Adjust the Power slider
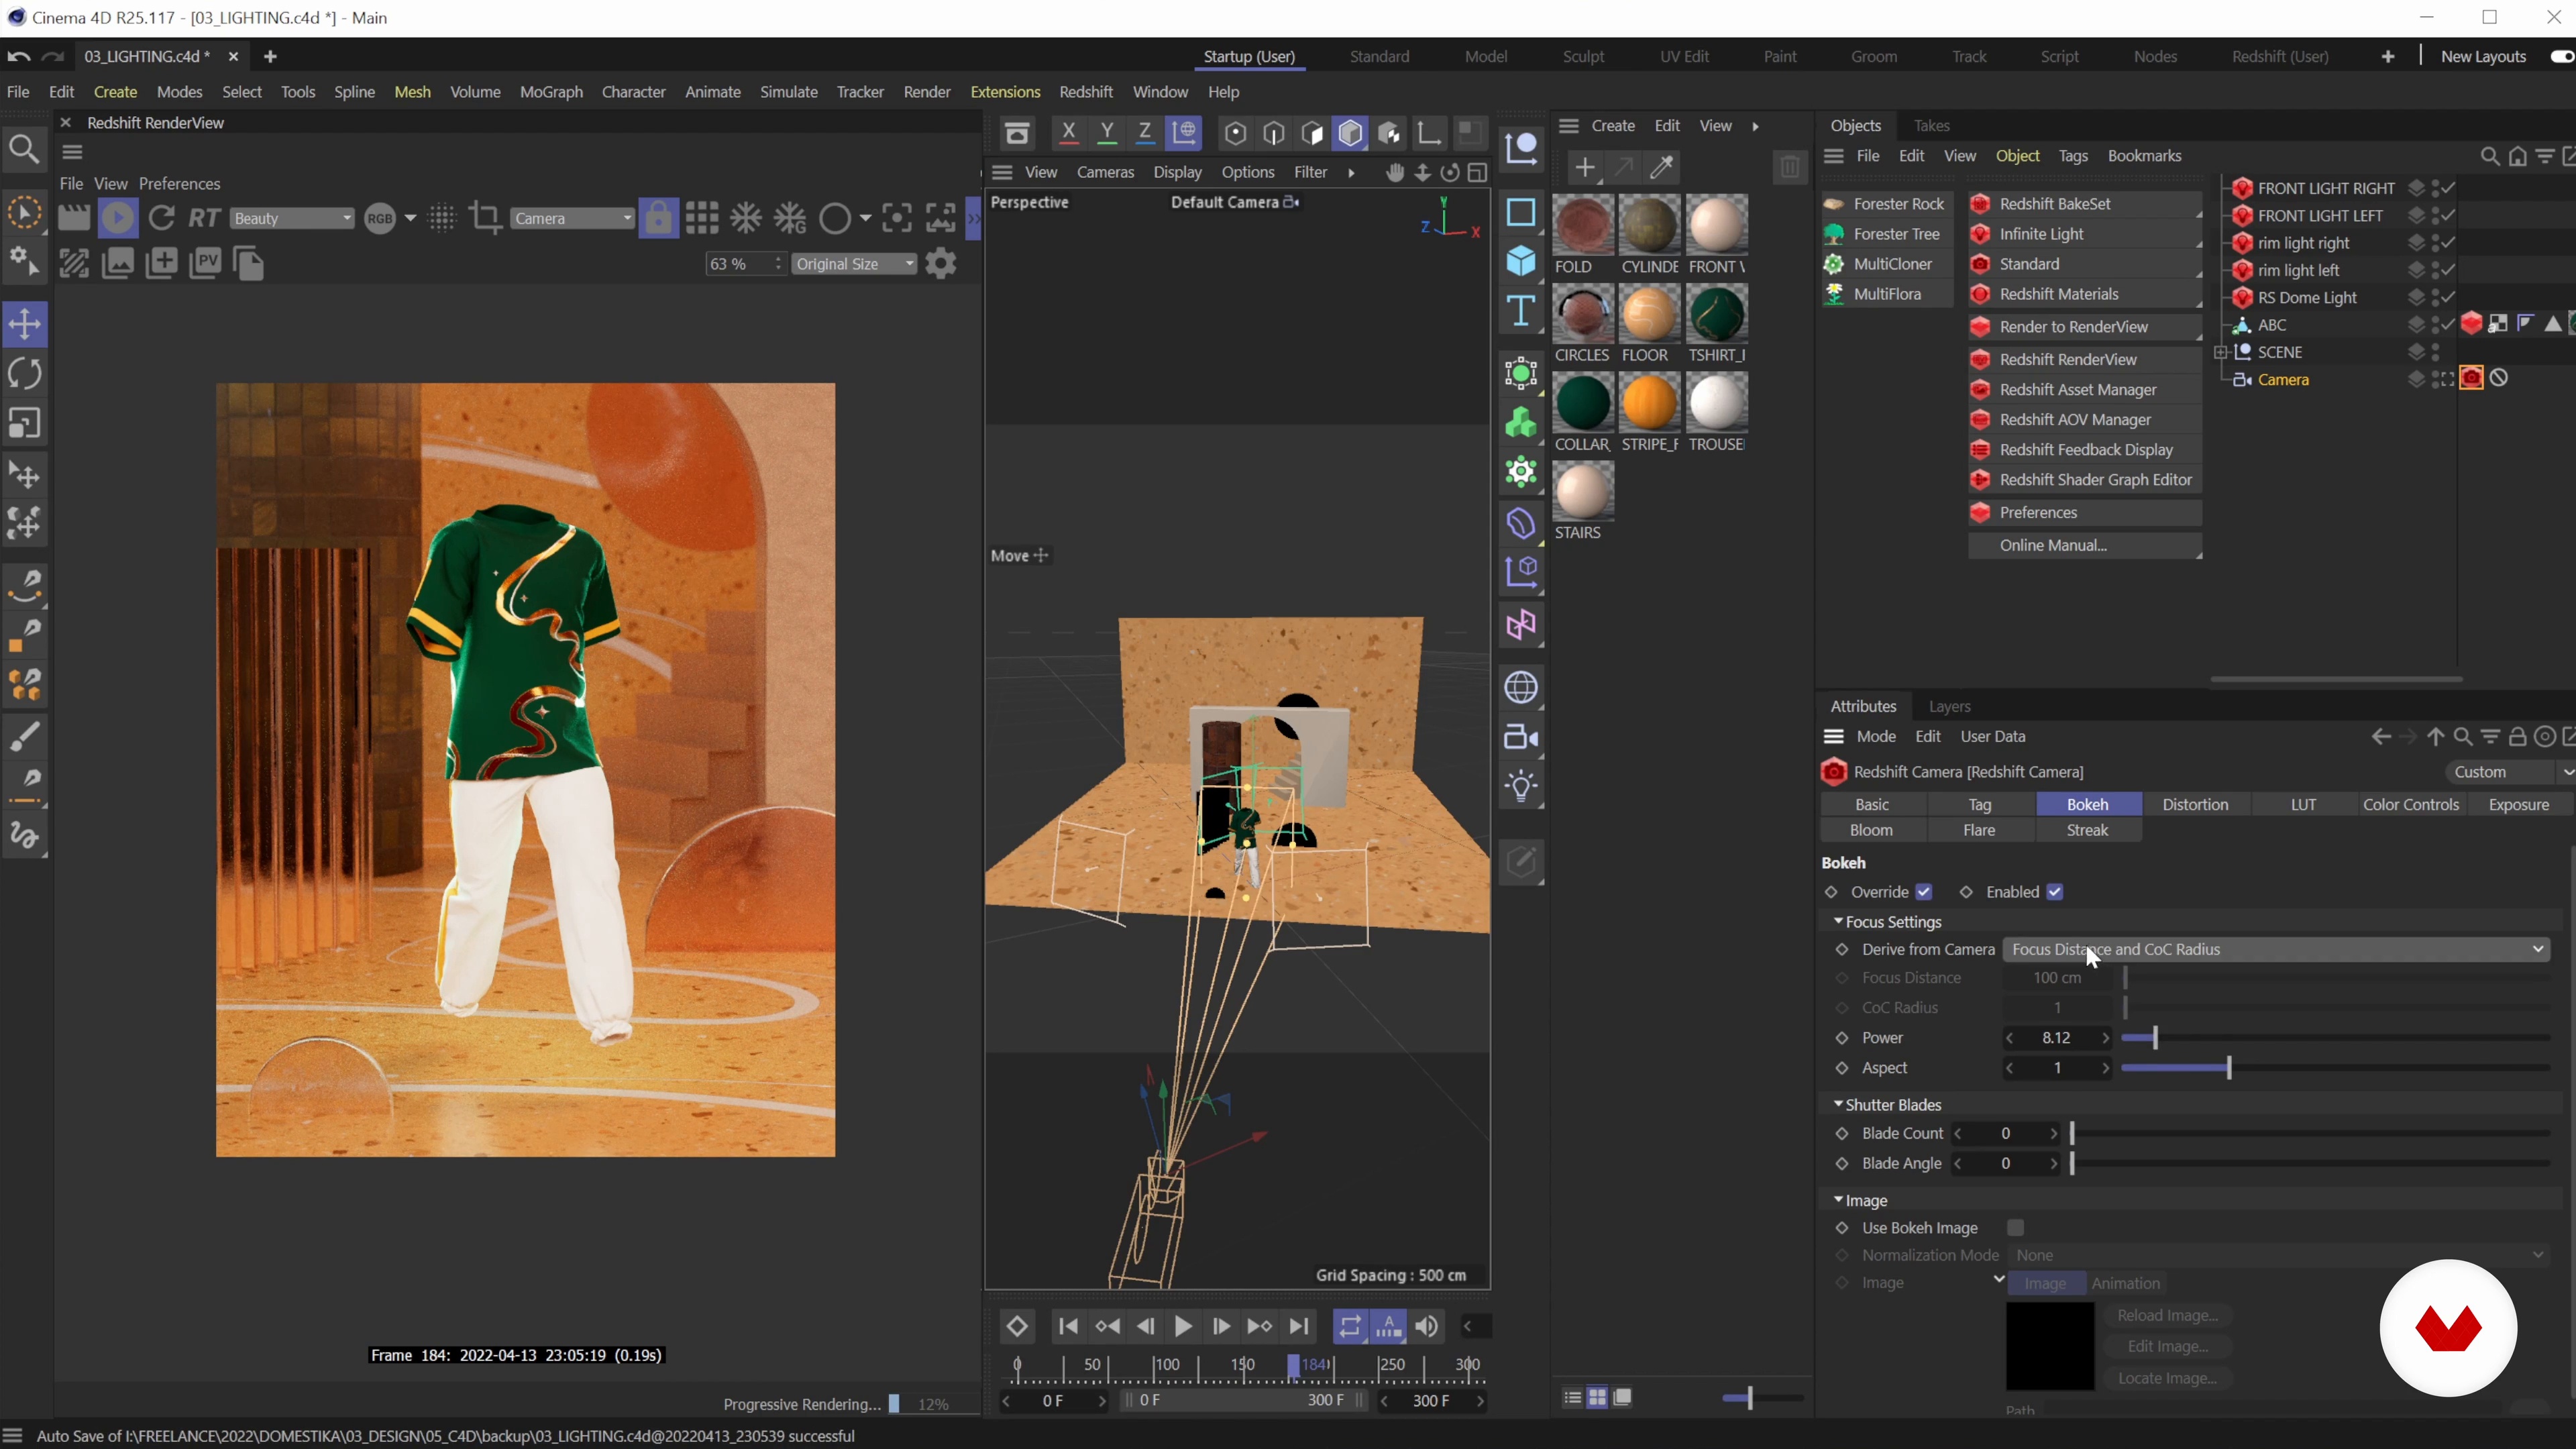2576x1449 pixels. (2336, 1038)
